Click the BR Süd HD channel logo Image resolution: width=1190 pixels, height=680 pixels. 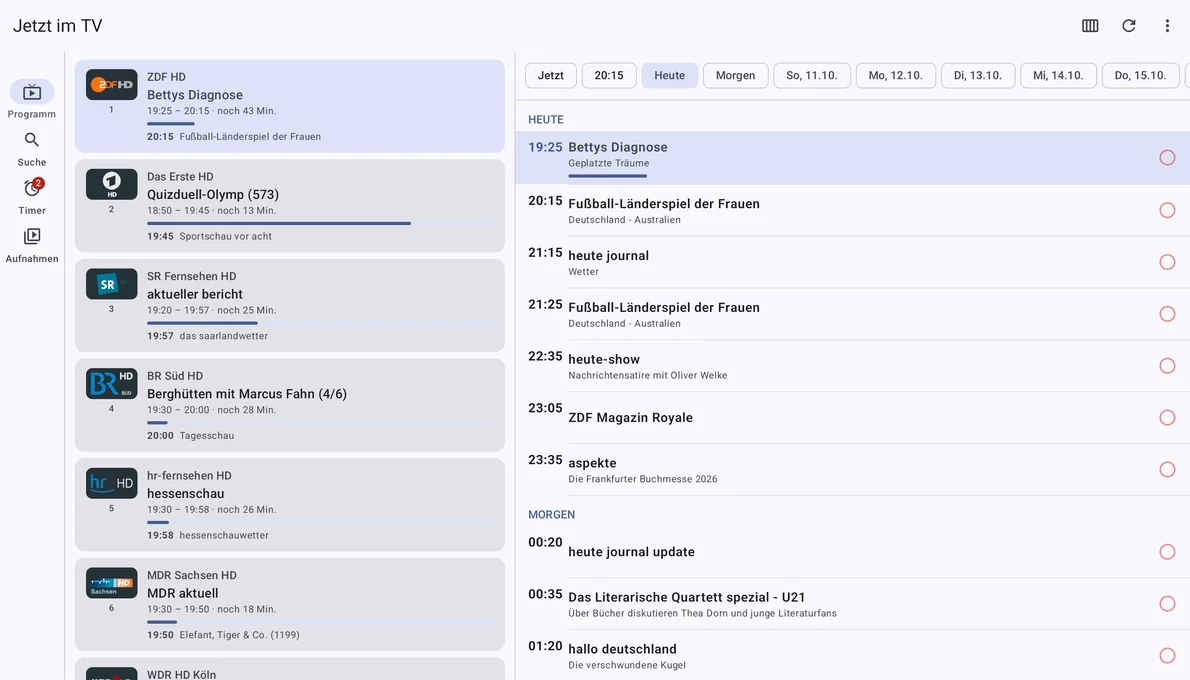(112, 384)
